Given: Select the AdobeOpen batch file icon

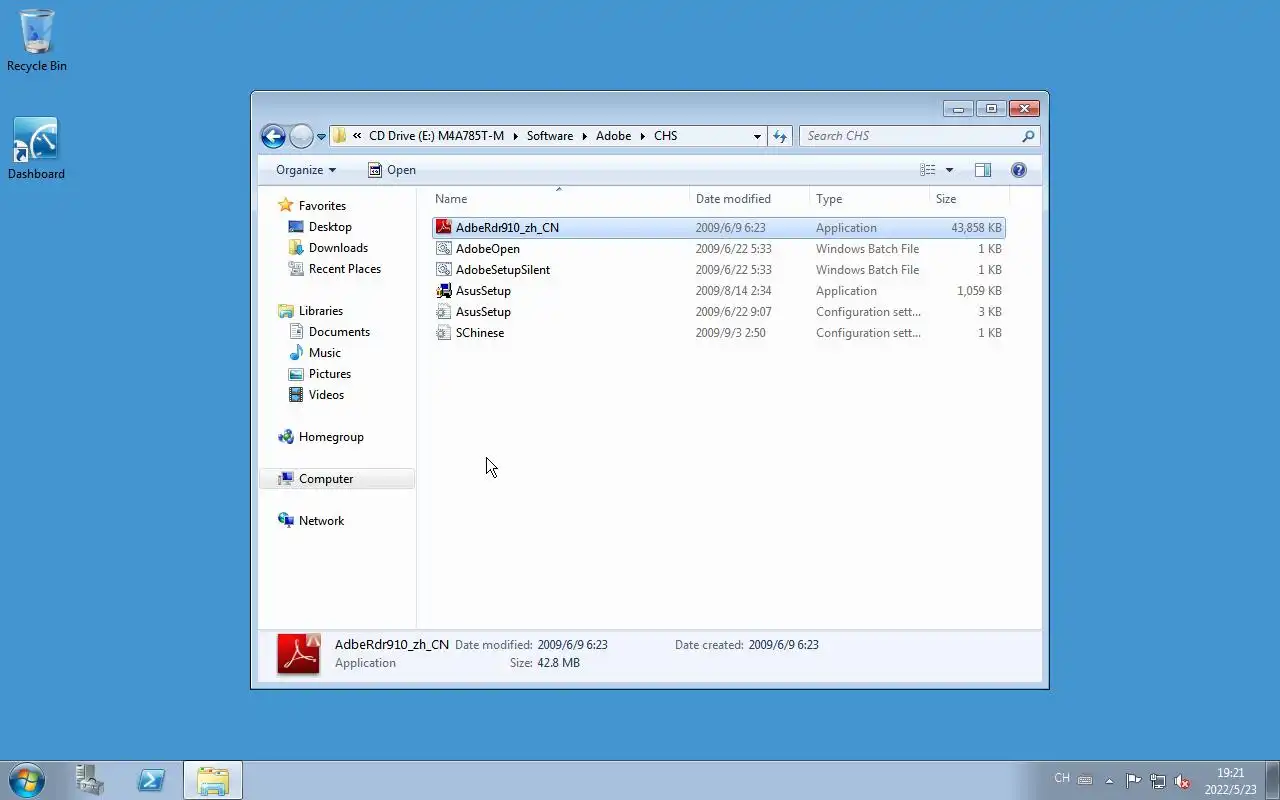Looking at the screenshot, I should pyautogui.click(x=444, y=249).
